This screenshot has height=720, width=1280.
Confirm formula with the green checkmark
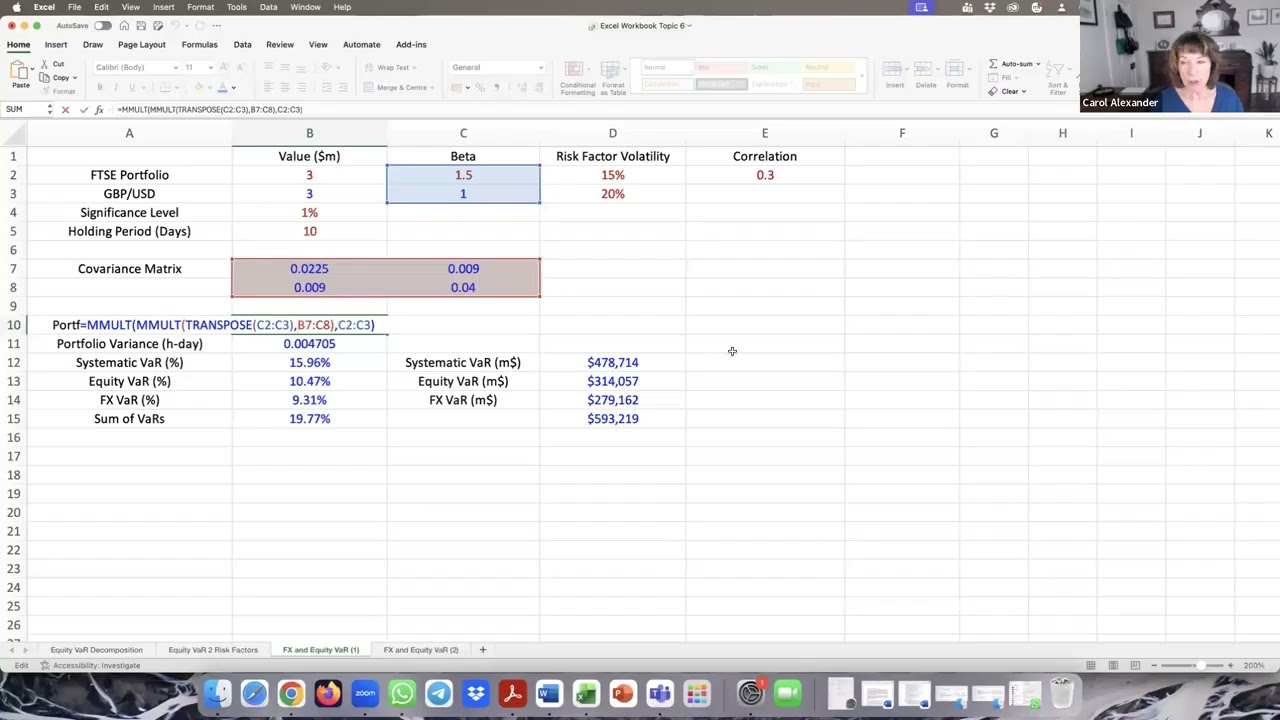(x=83, y=110)
